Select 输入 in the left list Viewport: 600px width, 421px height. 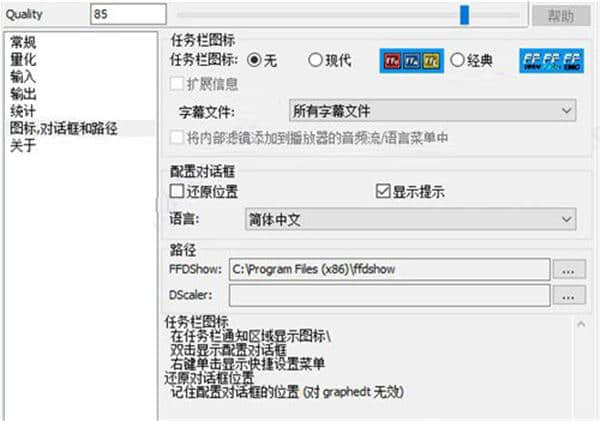23,76
